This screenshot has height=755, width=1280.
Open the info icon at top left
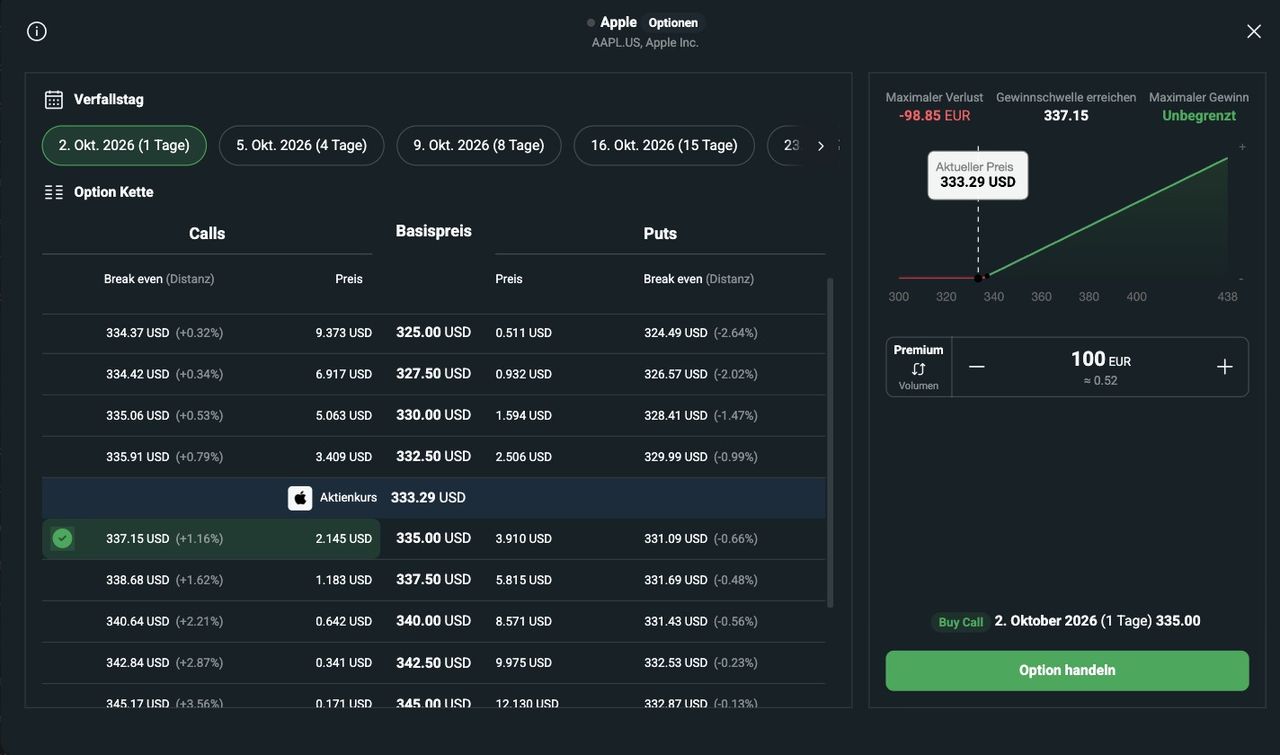(x=37, y=31)
